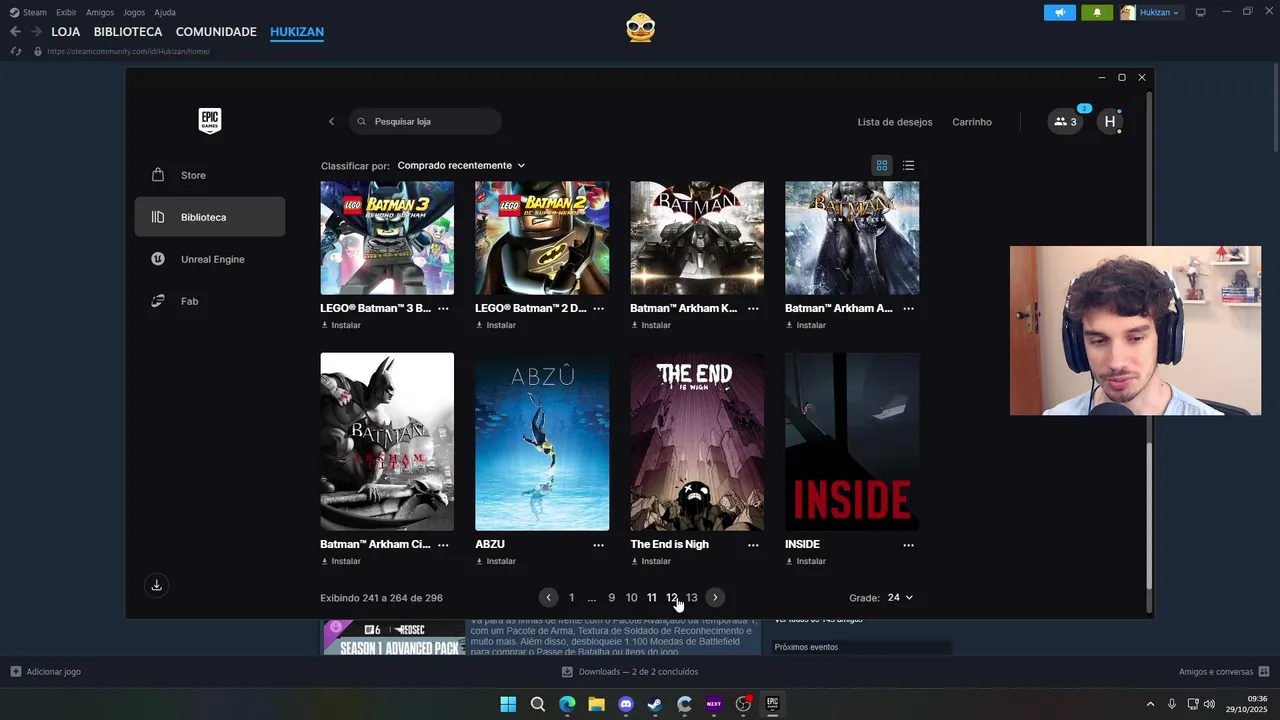Switch to BIBLIOTECA tab in Steam

128,32
